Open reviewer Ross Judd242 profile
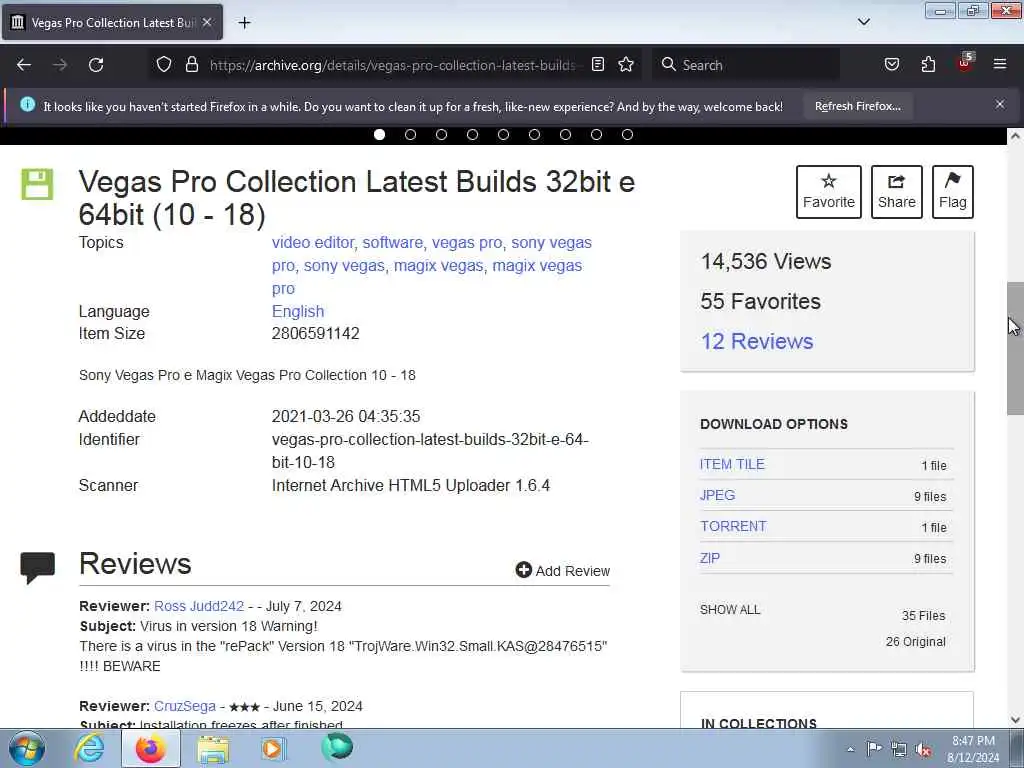1024x768 pixels. (x=199, y=606)
